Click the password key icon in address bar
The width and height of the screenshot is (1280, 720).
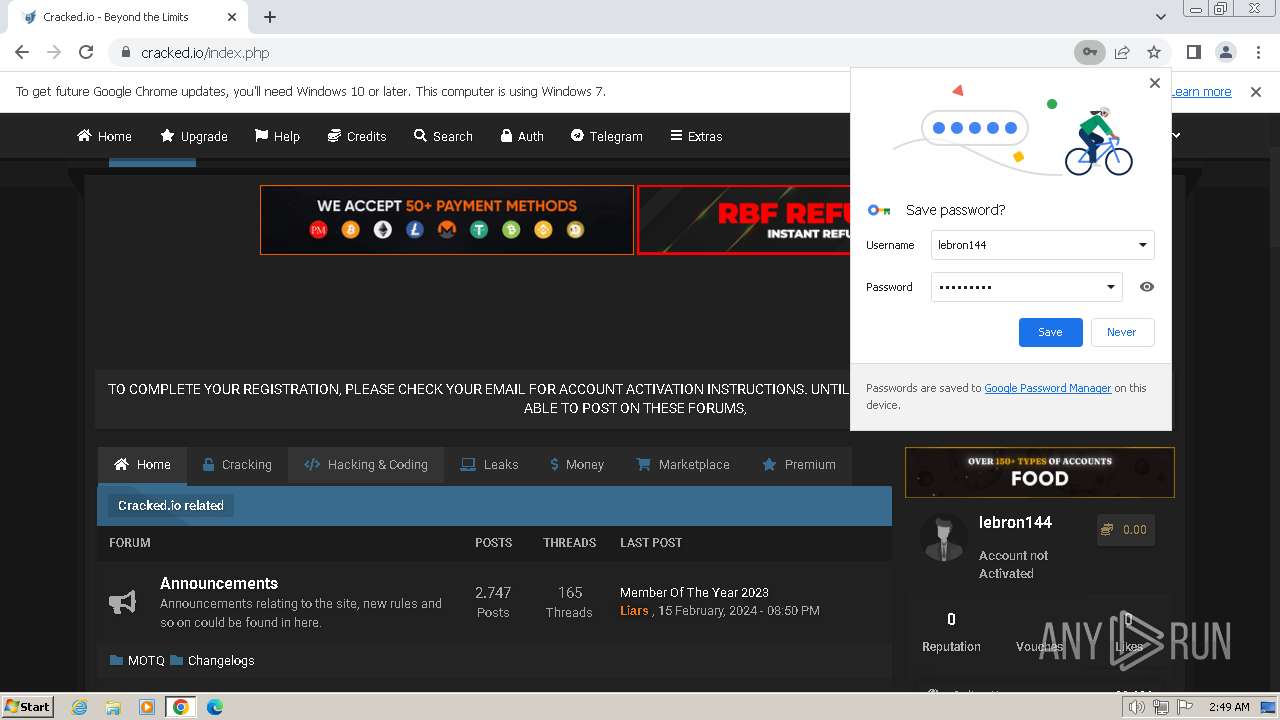coord(1090,52)
